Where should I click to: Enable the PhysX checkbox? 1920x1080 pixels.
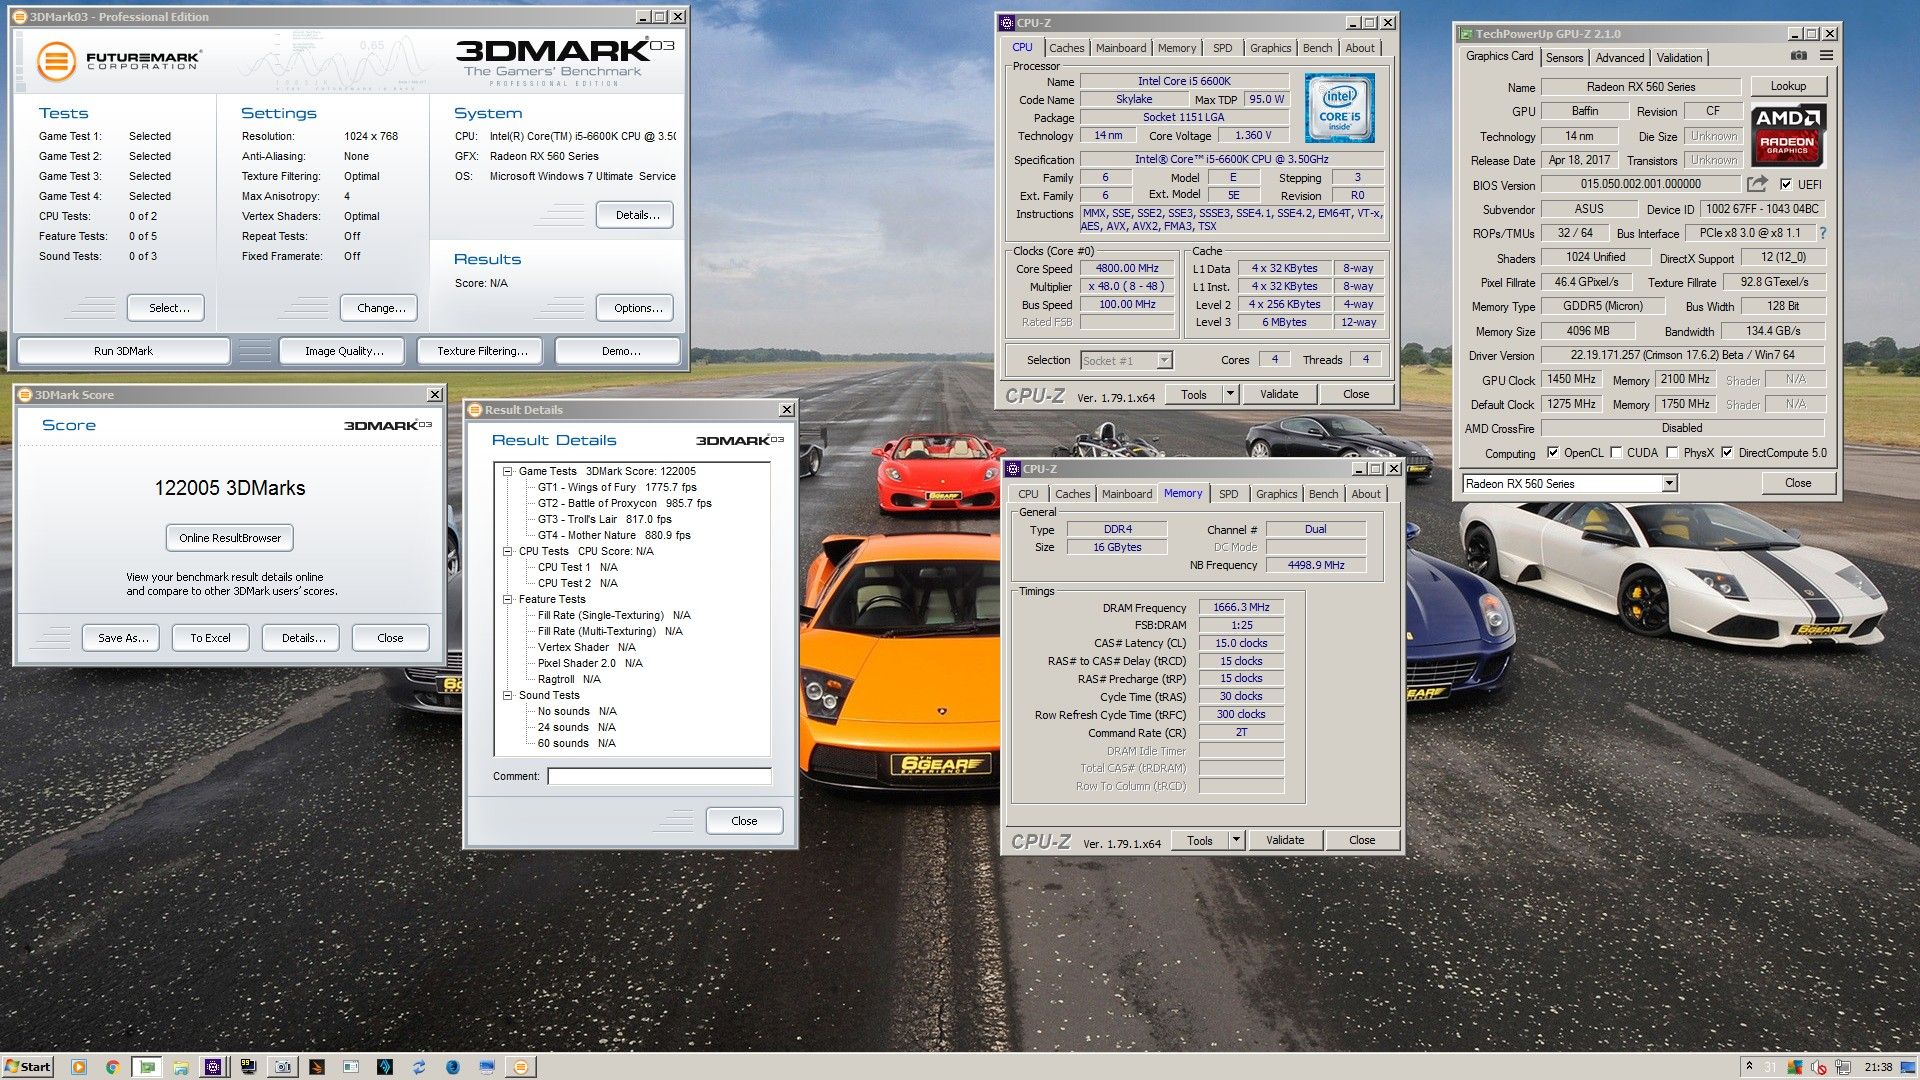[x=1671, y=453]
